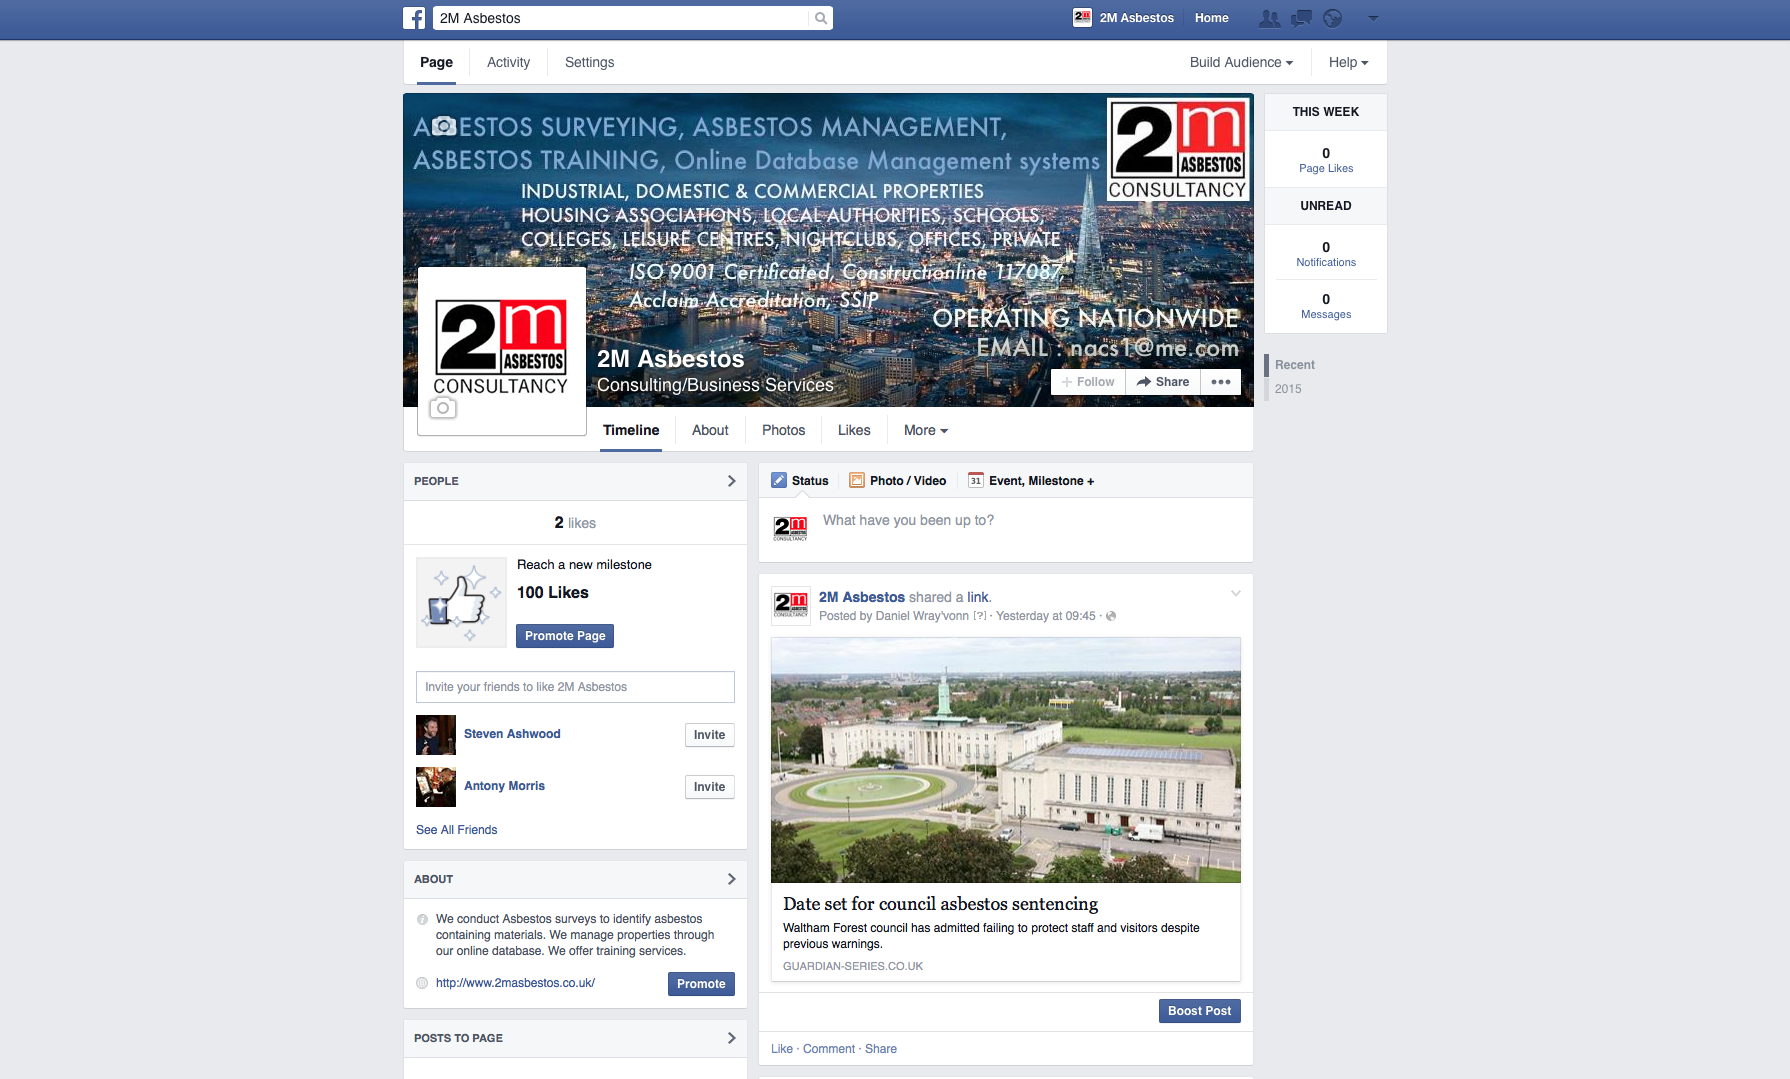
Task: Click Daniel Wray'vonn poster name
Action: (922, 616)
